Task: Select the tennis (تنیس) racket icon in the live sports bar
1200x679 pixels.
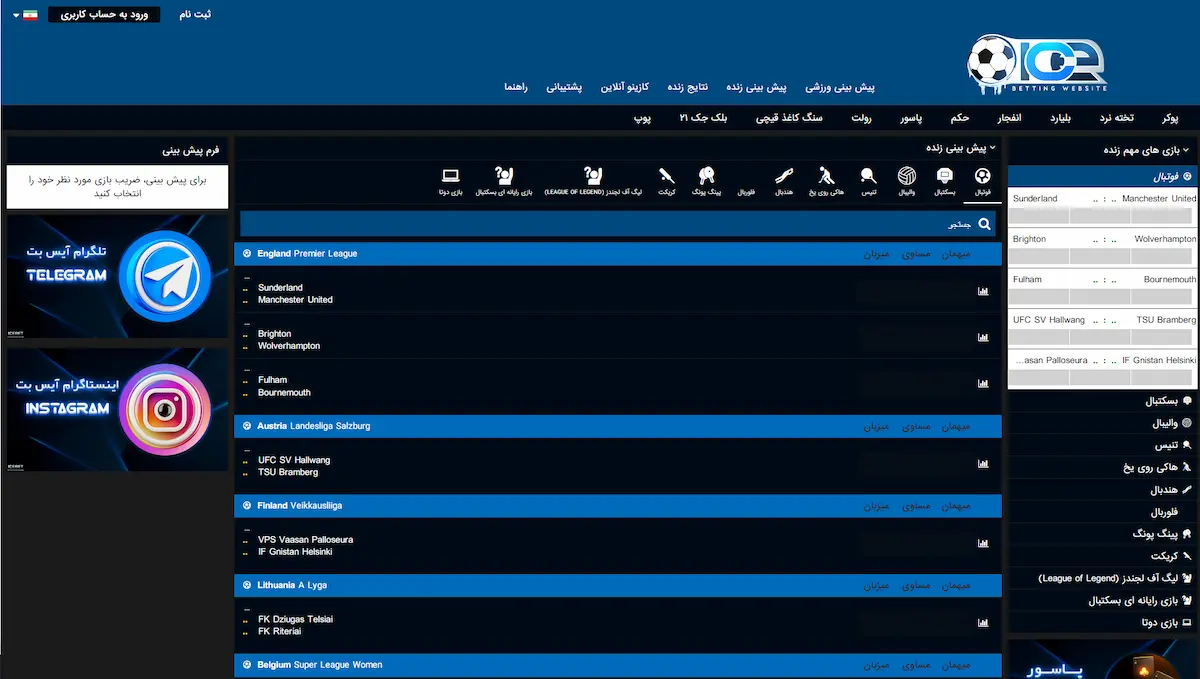Action: (x=868, y=176)
